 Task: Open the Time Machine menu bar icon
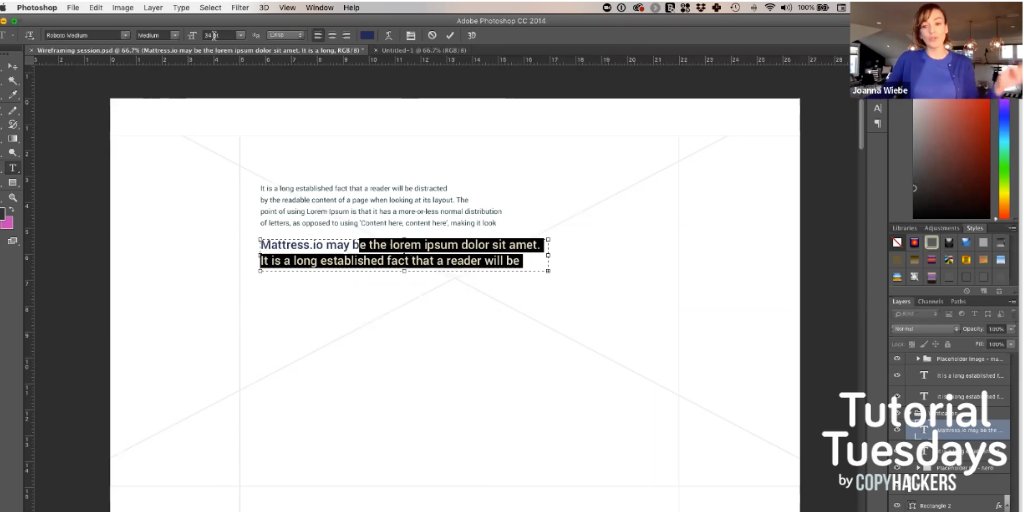pyautogui.click(x=735, y=8)
